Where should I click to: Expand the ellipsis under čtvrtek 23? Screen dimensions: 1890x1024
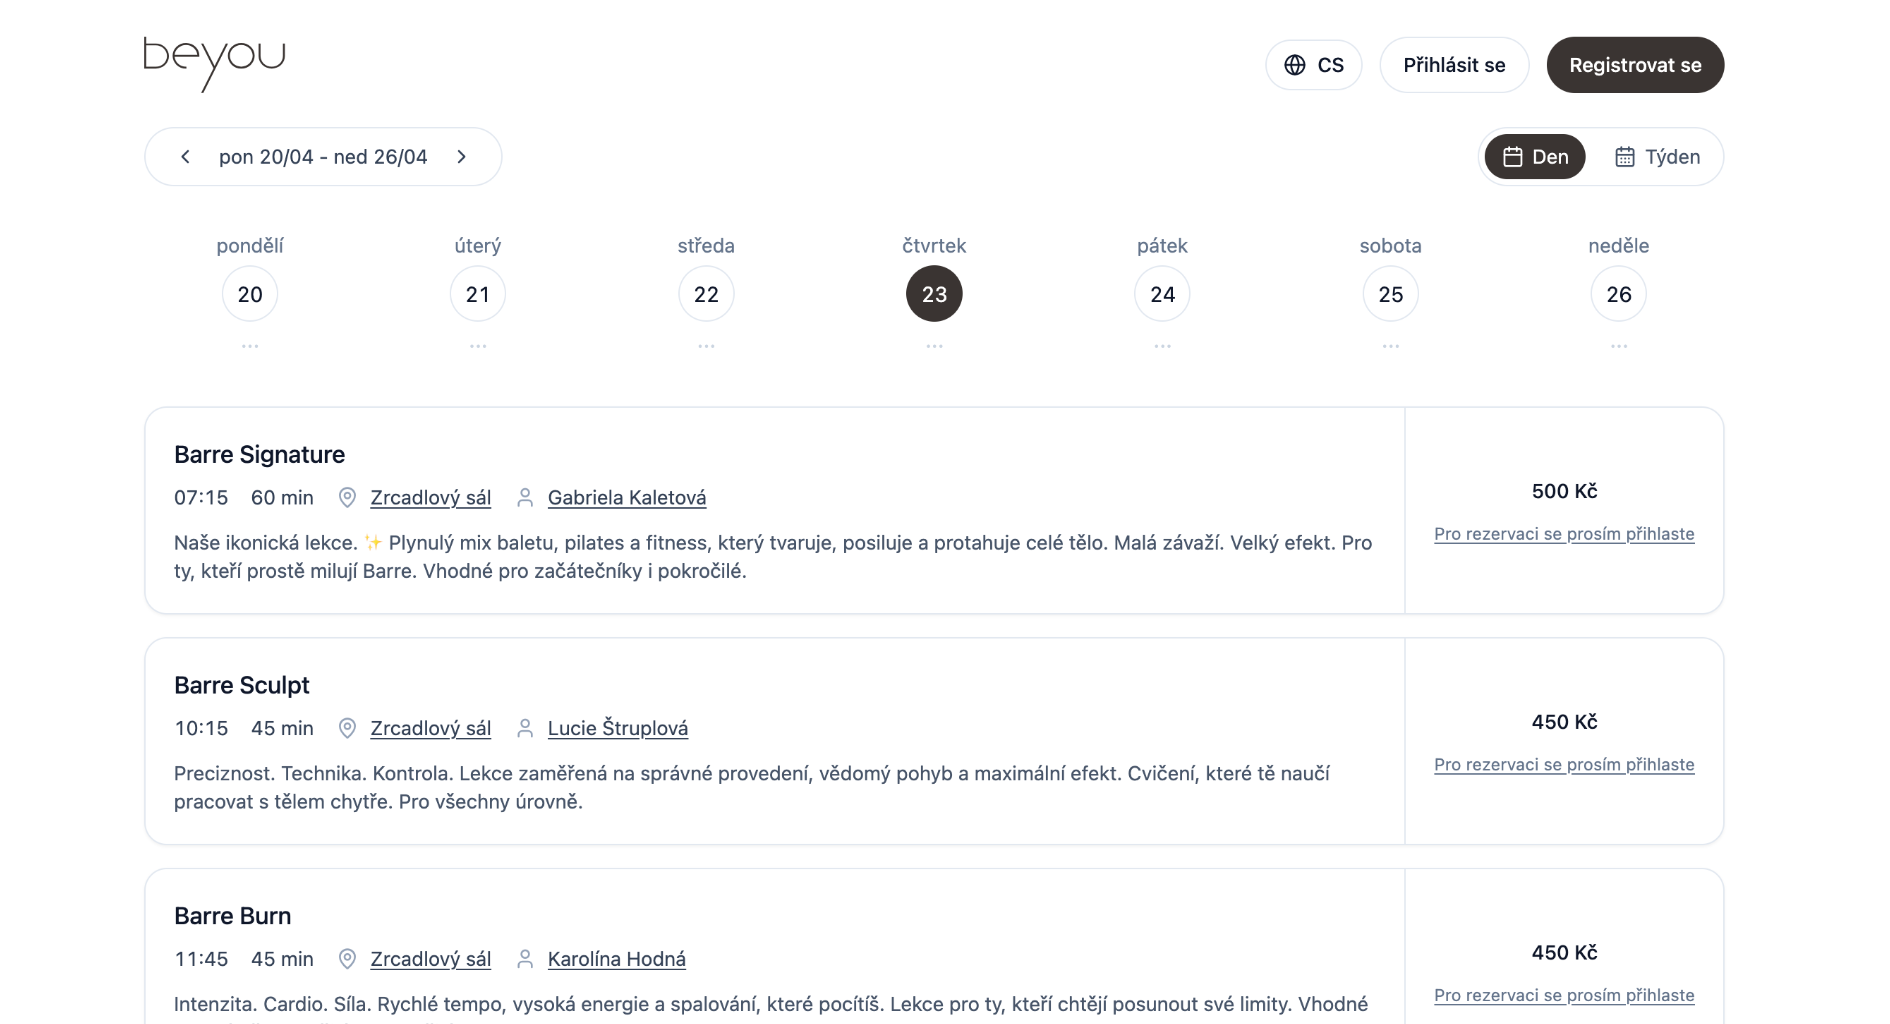(933, 344)
